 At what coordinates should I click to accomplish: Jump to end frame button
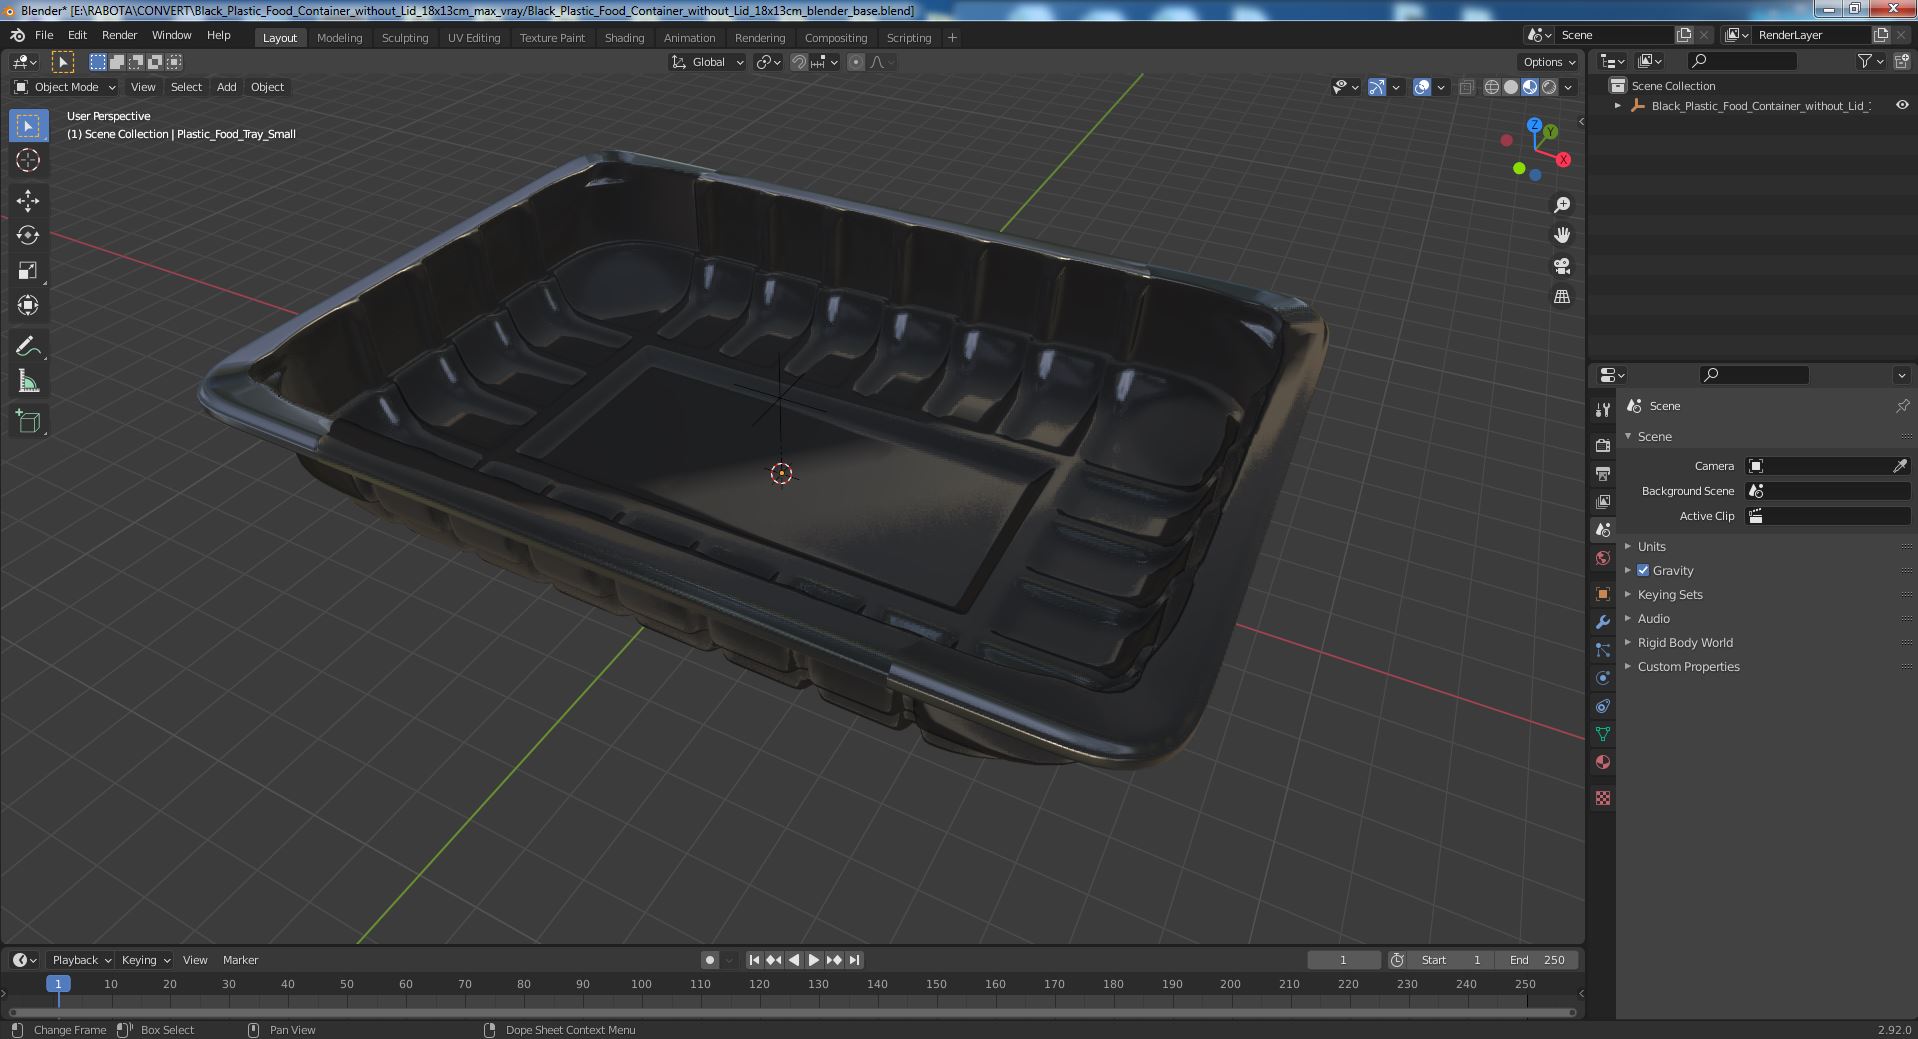854,959
